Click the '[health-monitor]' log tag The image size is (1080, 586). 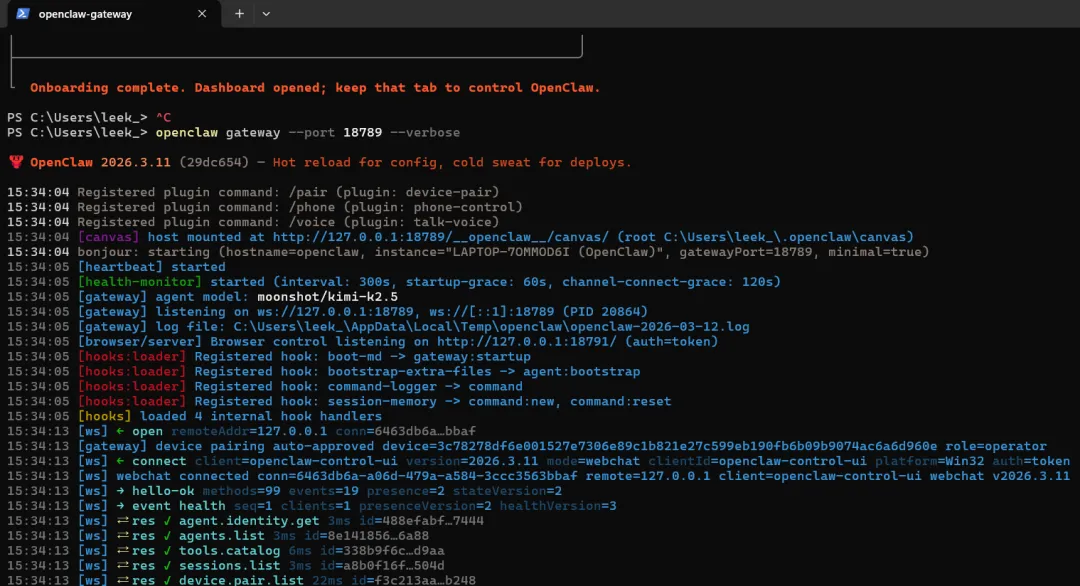pyautogui.click(x=139, y=282)
